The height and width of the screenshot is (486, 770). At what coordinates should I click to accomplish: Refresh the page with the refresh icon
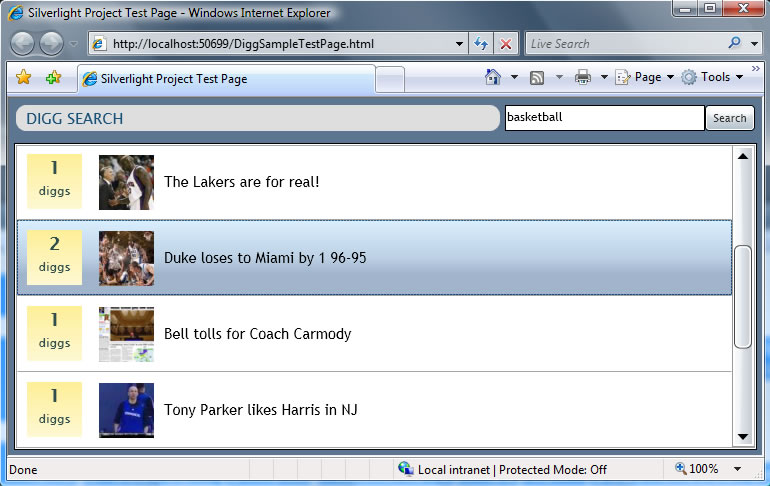coord(481,44)
